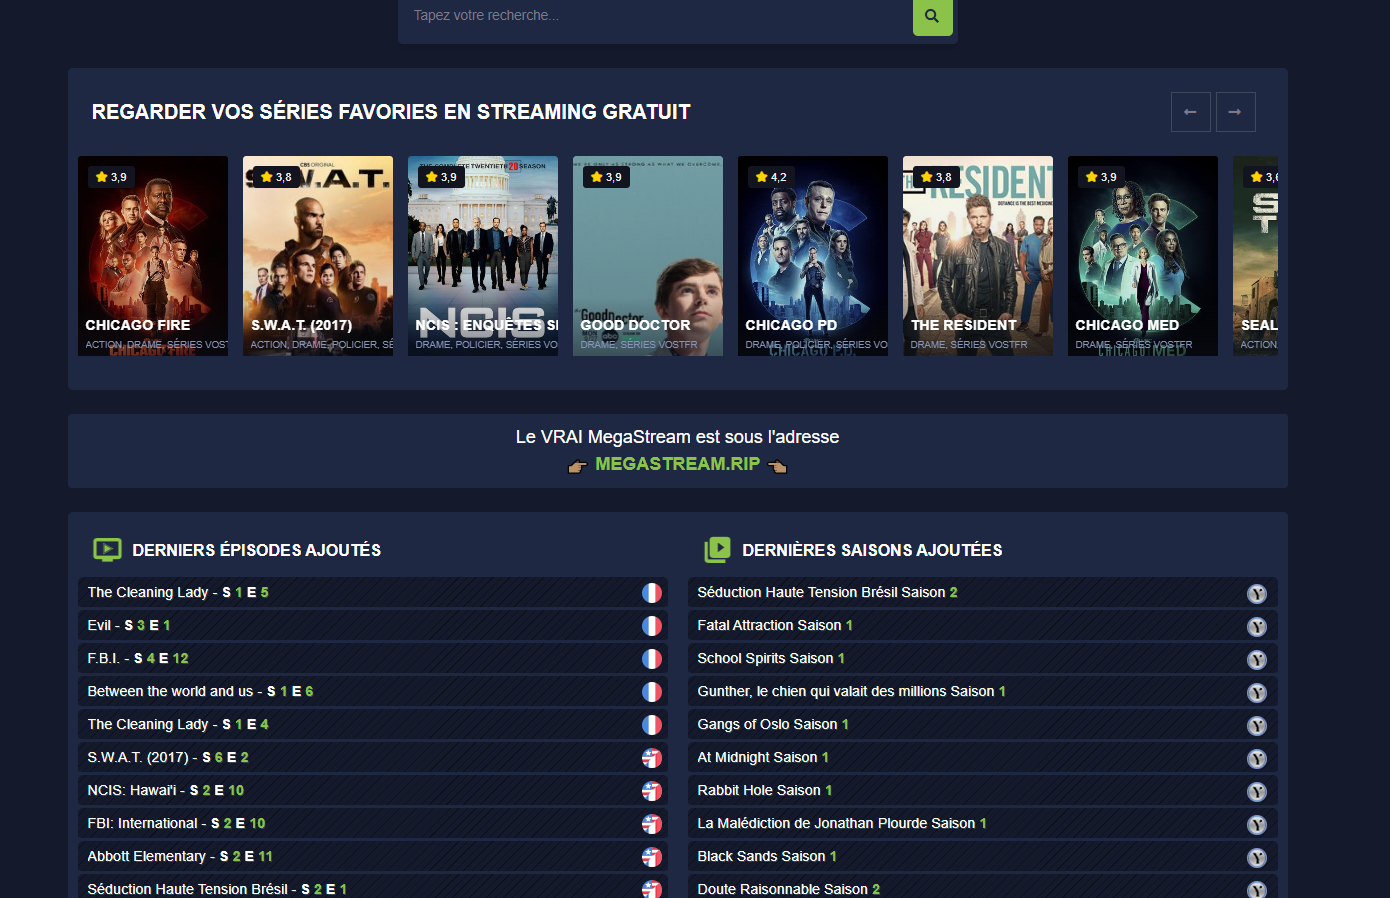Click the French flag on Between the world and us

pyautogui.click(x=652, y=692)
